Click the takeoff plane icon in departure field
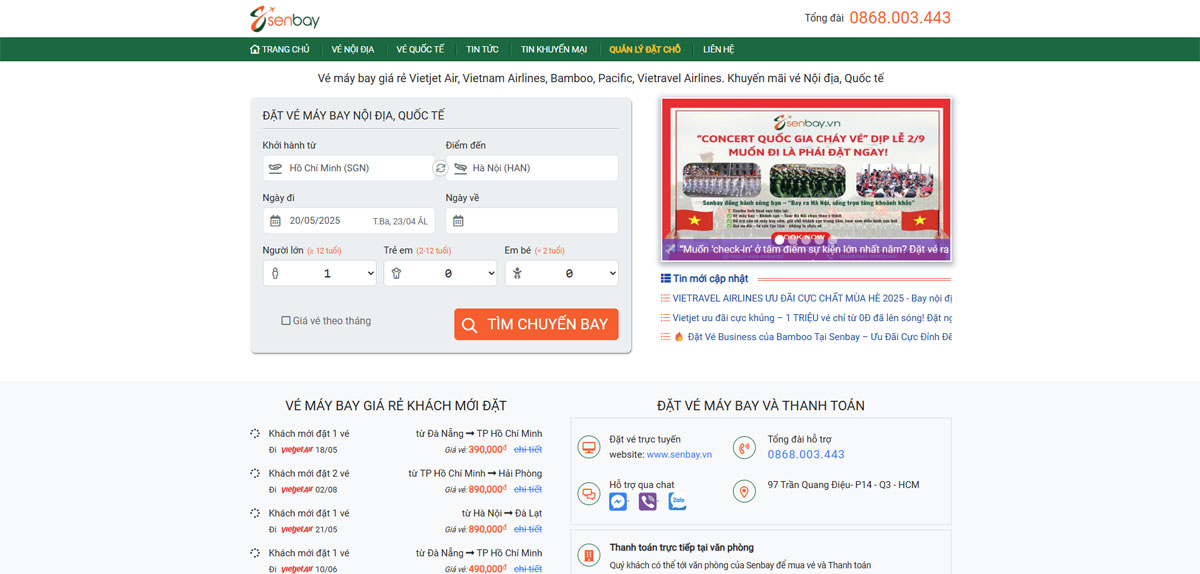The image size is (1200, 574). coord(276,168)
